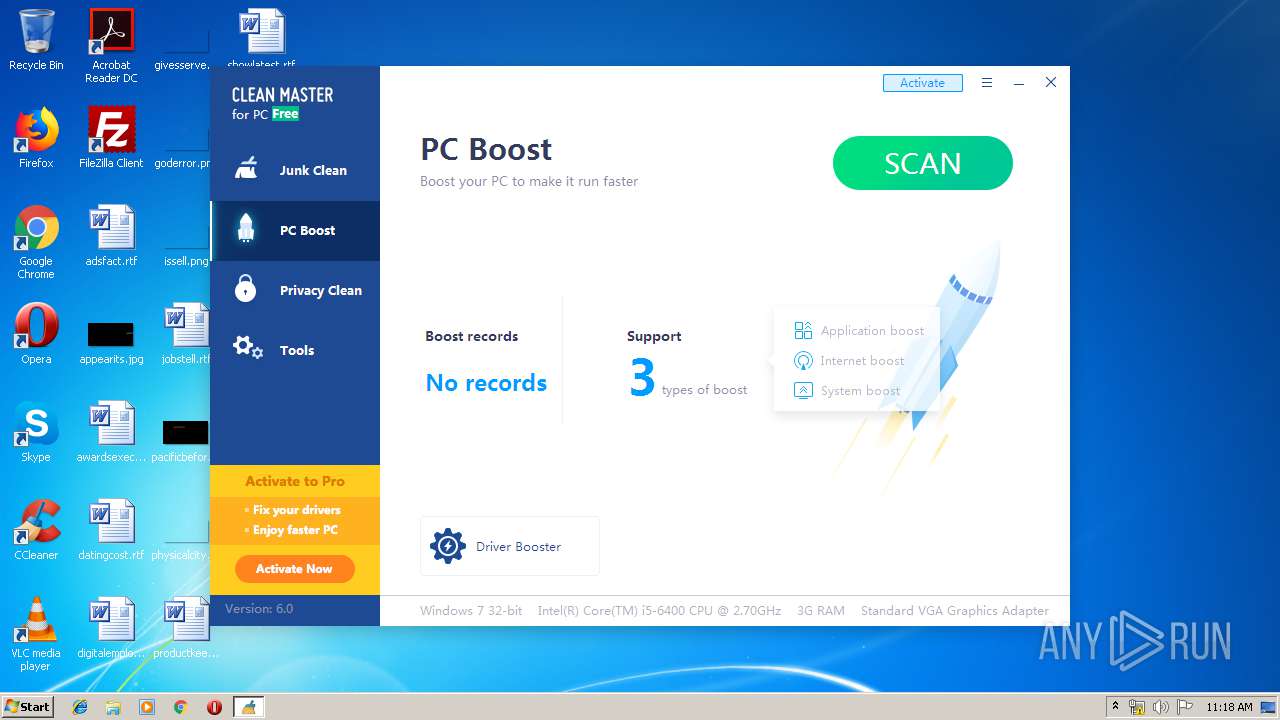Minimize the Clean Master window
Image resolution: width=1280 pixels, height=720 pixels.
1019,83
